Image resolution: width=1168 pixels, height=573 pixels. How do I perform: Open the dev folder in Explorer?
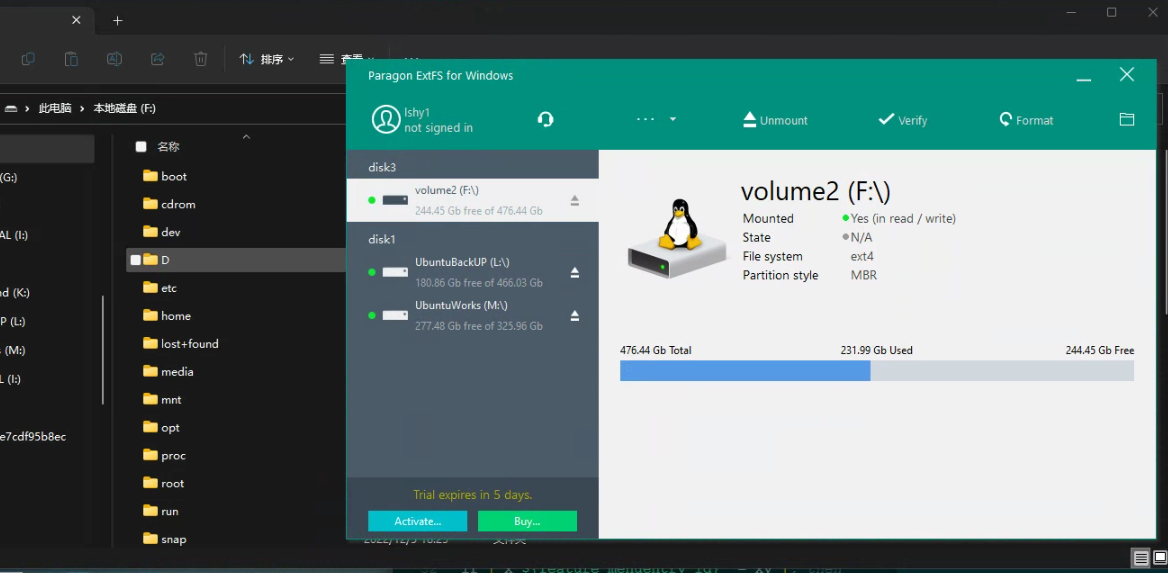pyautogui.click(x=162, y=232)
